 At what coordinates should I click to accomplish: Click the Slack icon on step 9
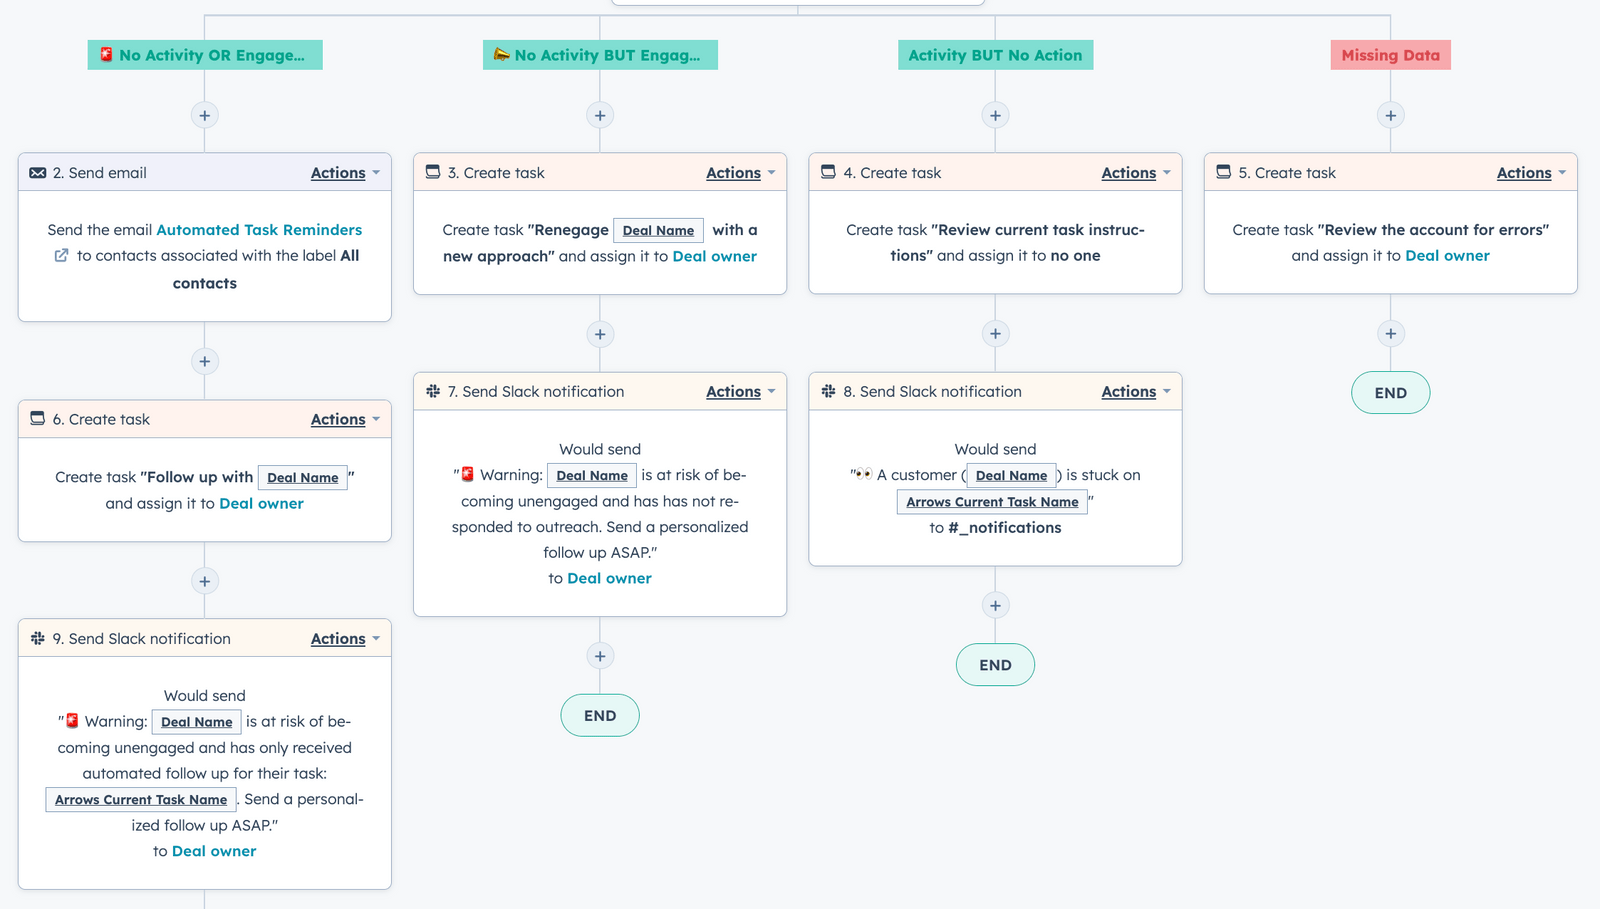pos(38,638)
